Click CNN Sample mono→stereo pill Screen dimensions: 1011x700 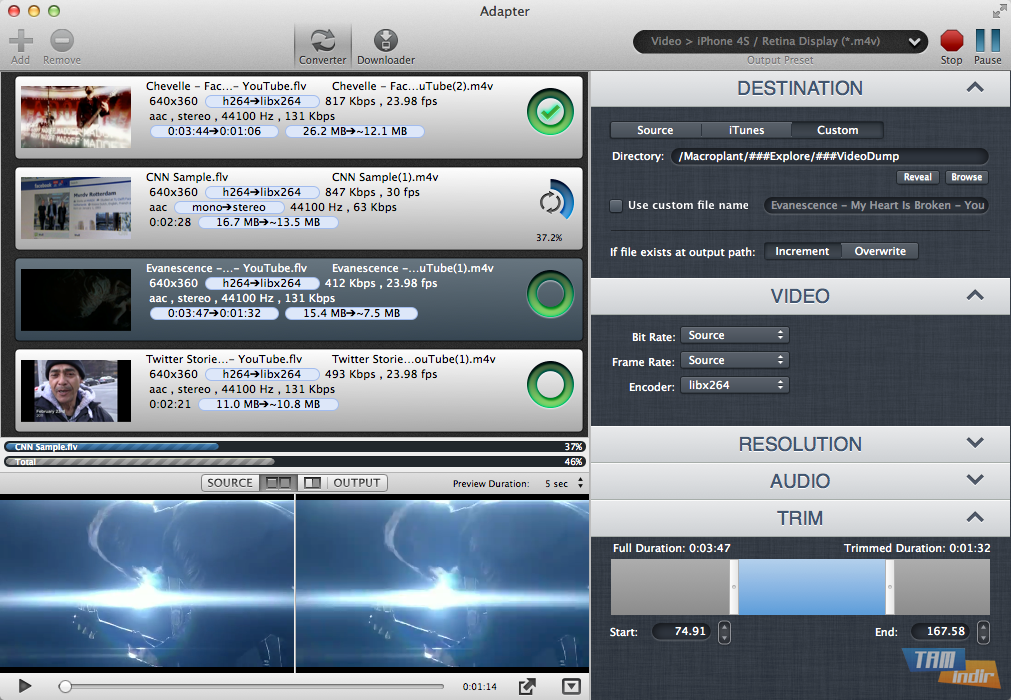pyautogui.click(x=229, y=208)
